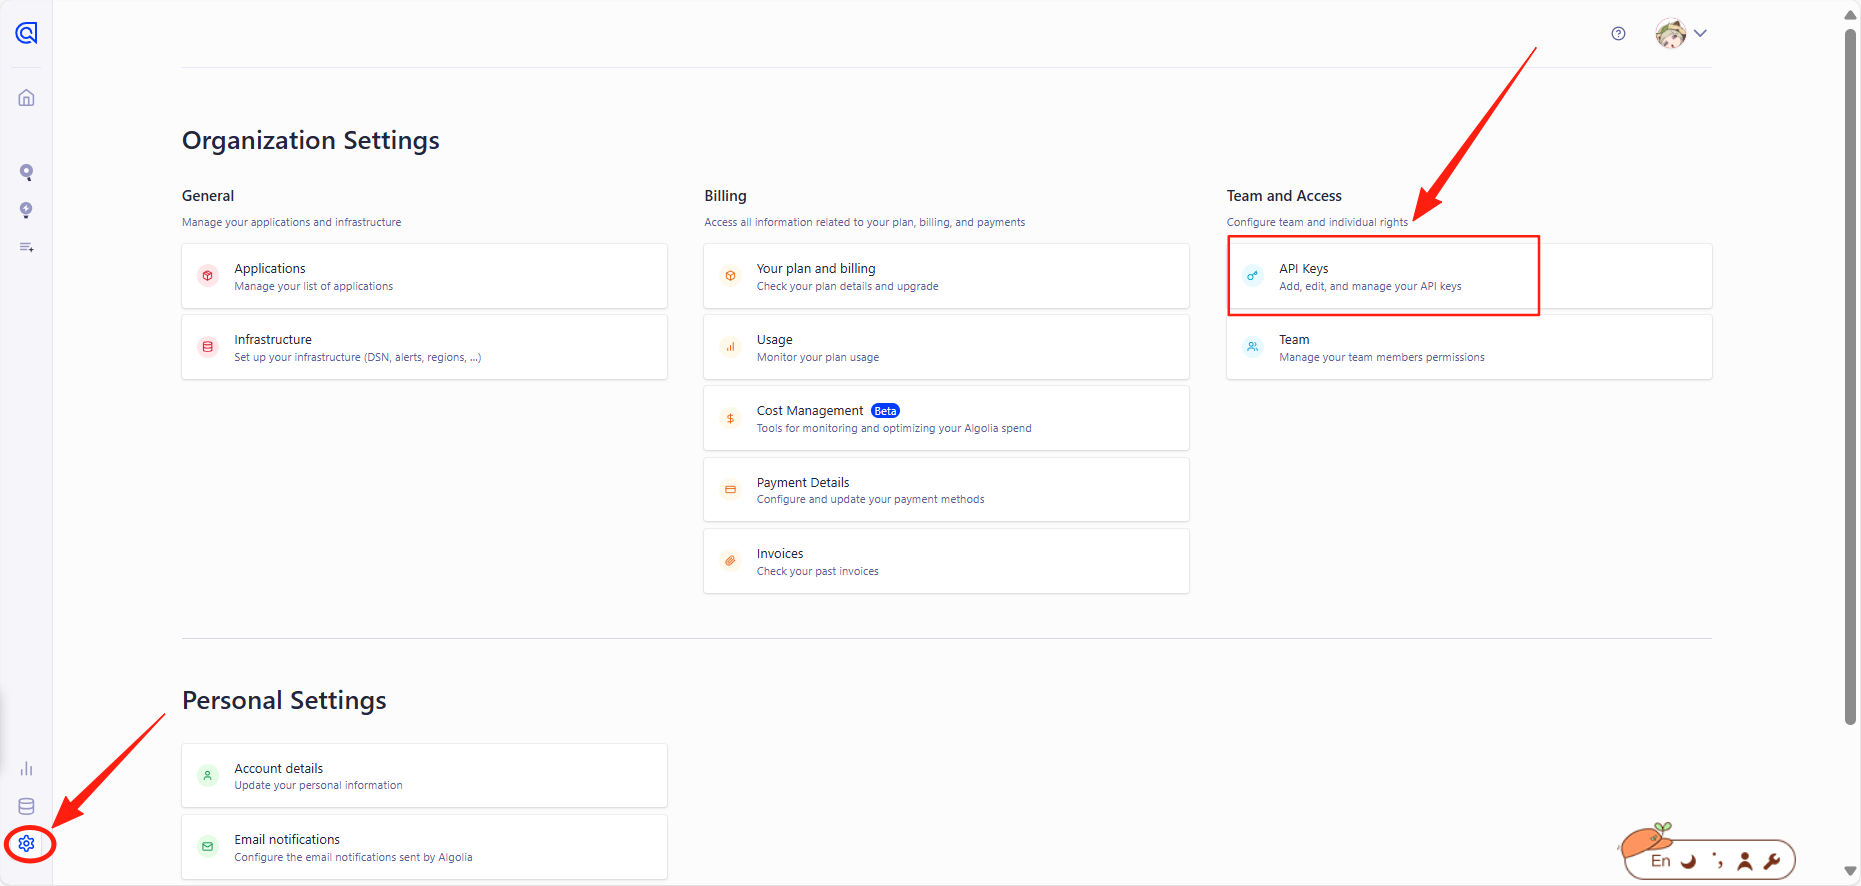Click the Settings gear icon in sidebar
The width and height of the screenshot is (1861, 886).
point(27,843)
